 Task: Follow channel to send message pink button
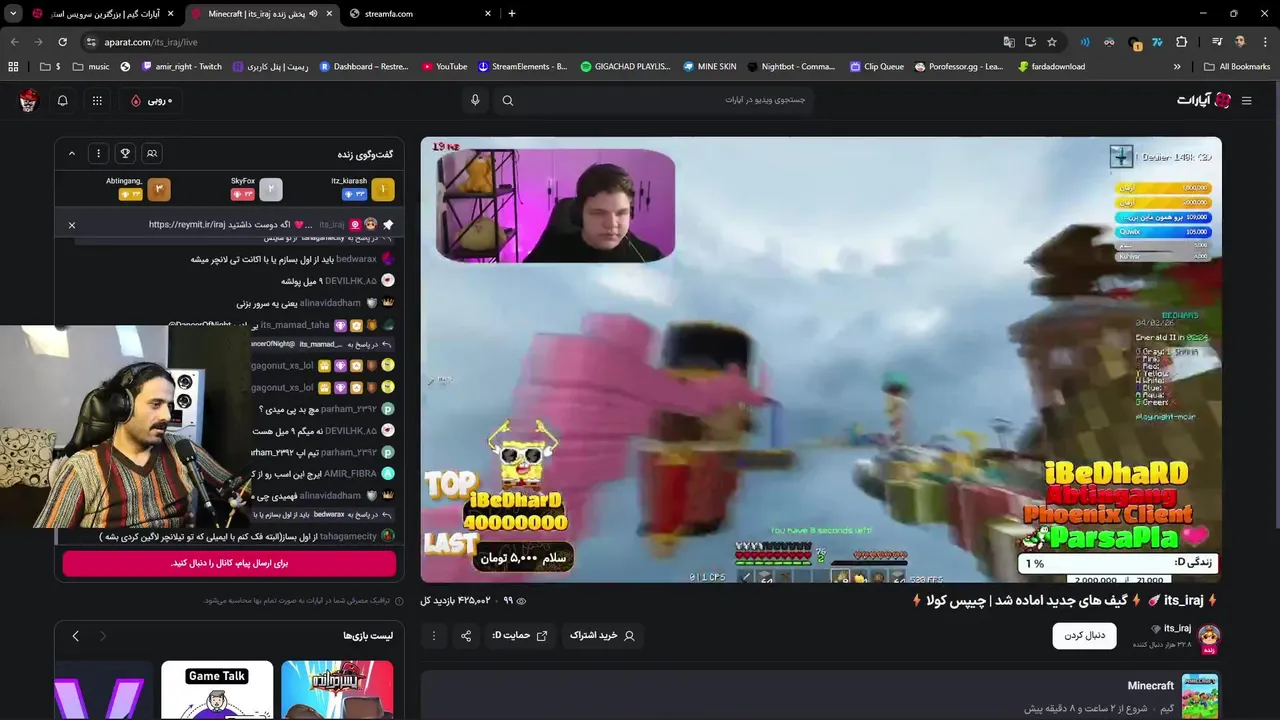(229, 563)
